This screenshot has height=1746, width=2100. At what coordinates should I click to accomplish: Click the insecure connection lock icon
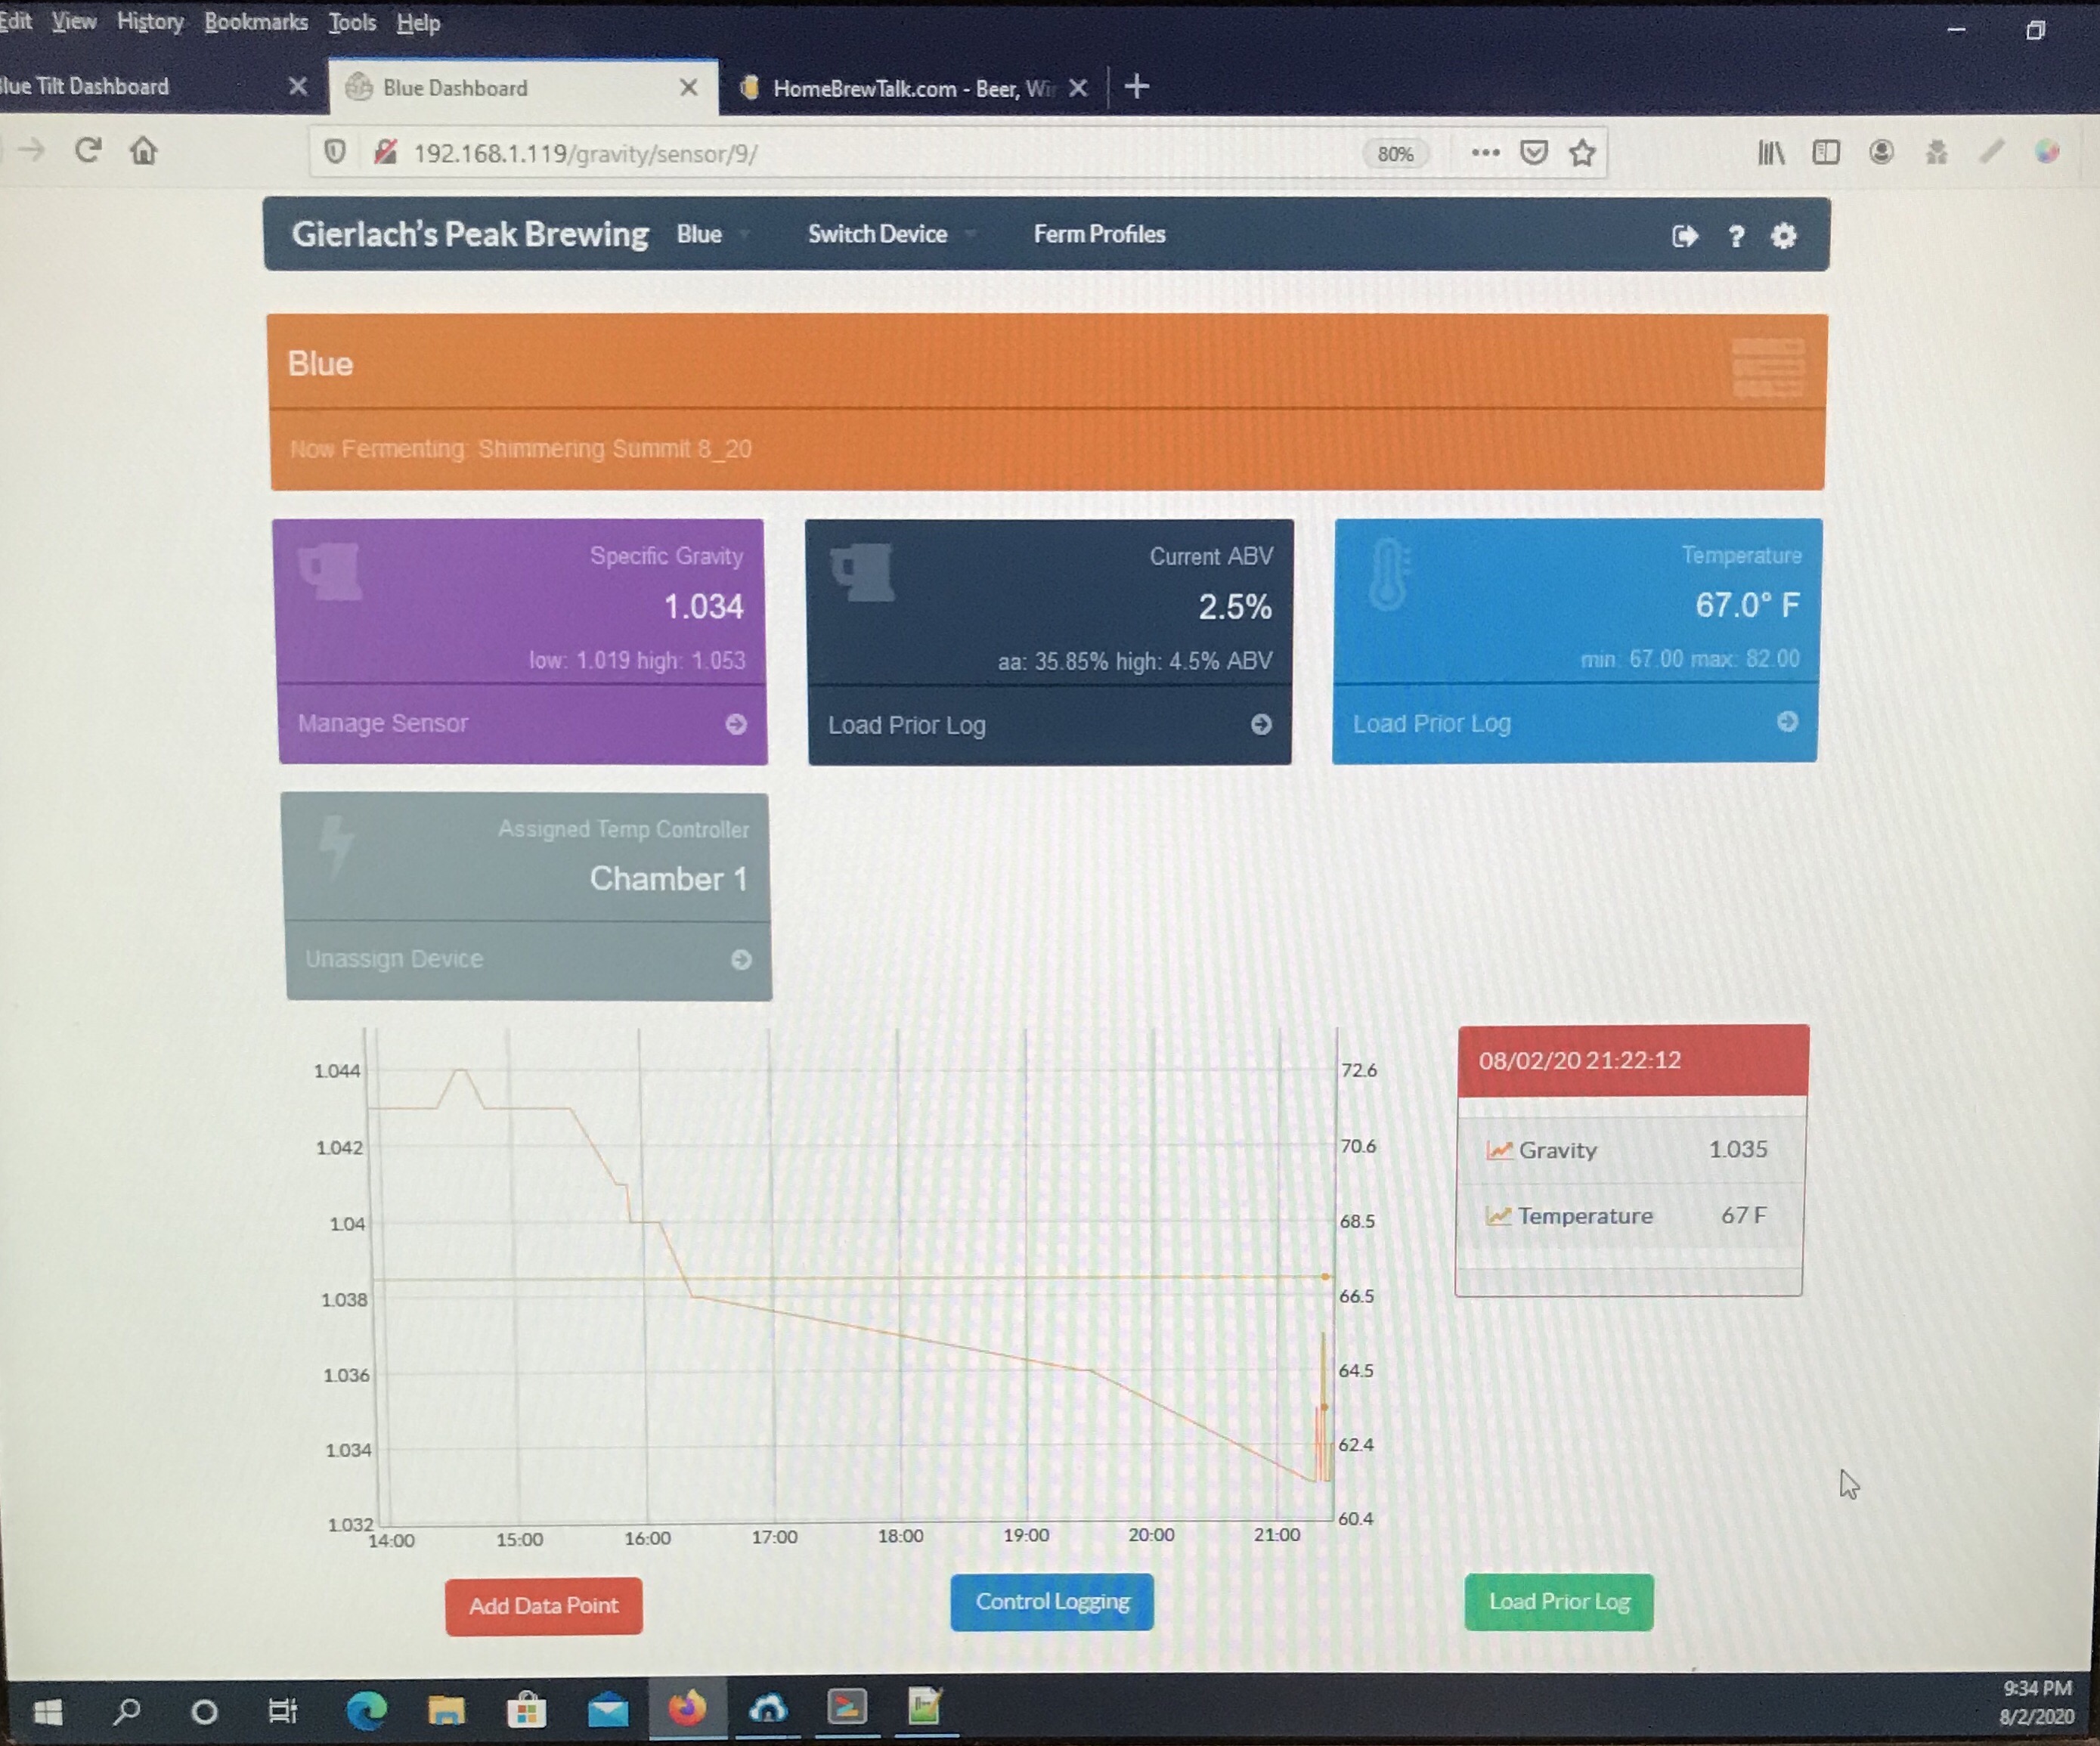pos(385,152)
